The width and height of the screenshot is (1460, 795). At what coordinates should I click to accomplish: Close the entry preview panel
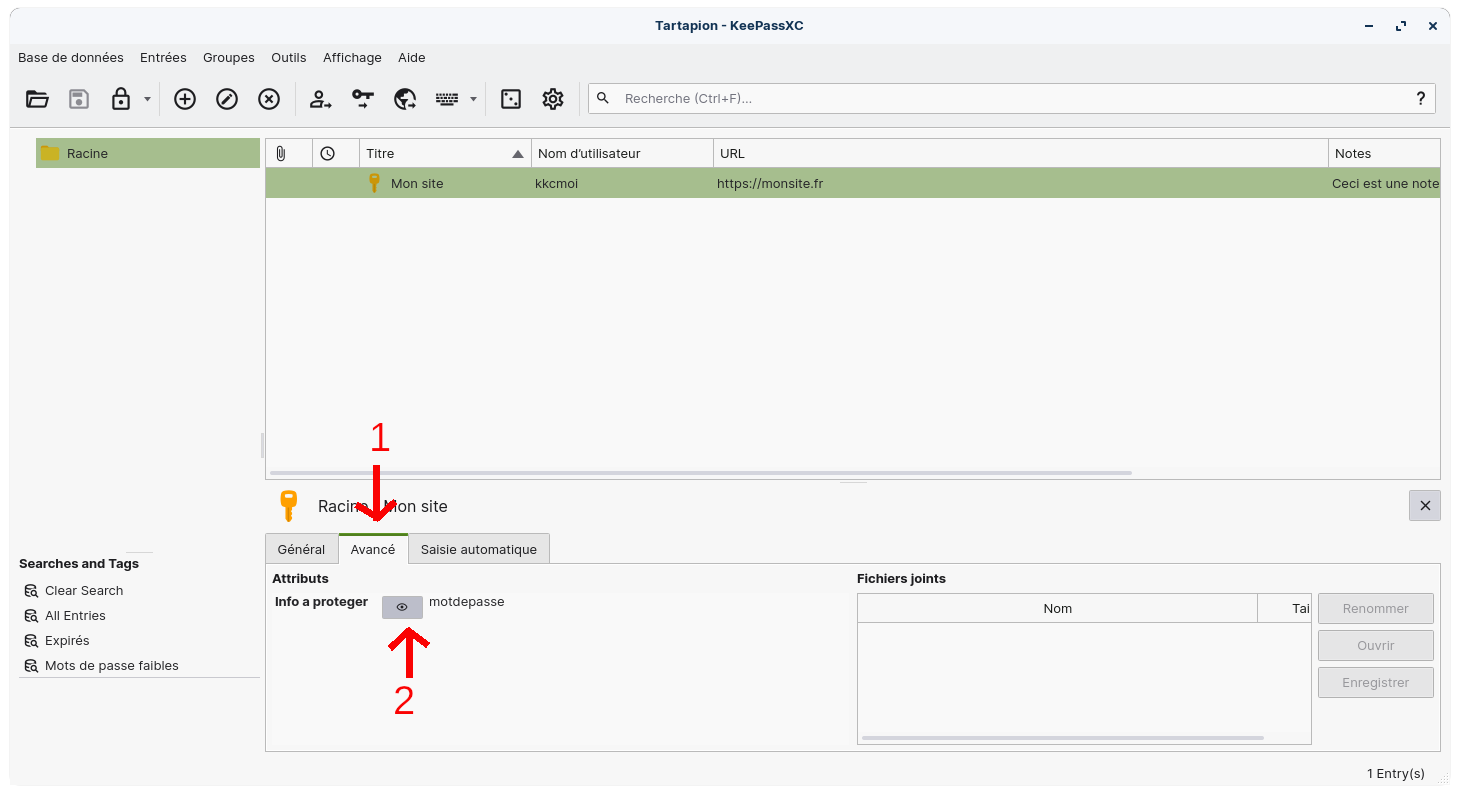coord(1424,505)
